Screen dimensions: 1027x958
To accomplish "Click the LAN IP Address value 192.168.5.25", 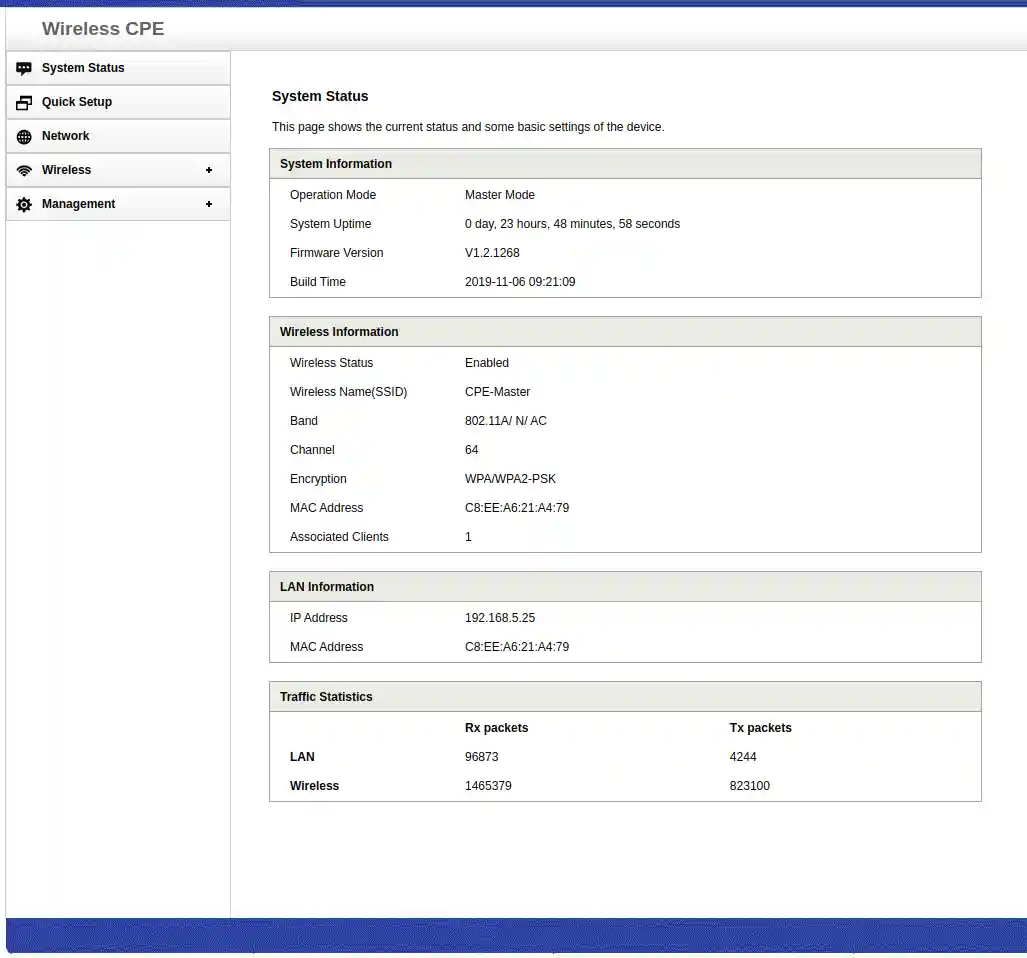I will coord(500,617).
